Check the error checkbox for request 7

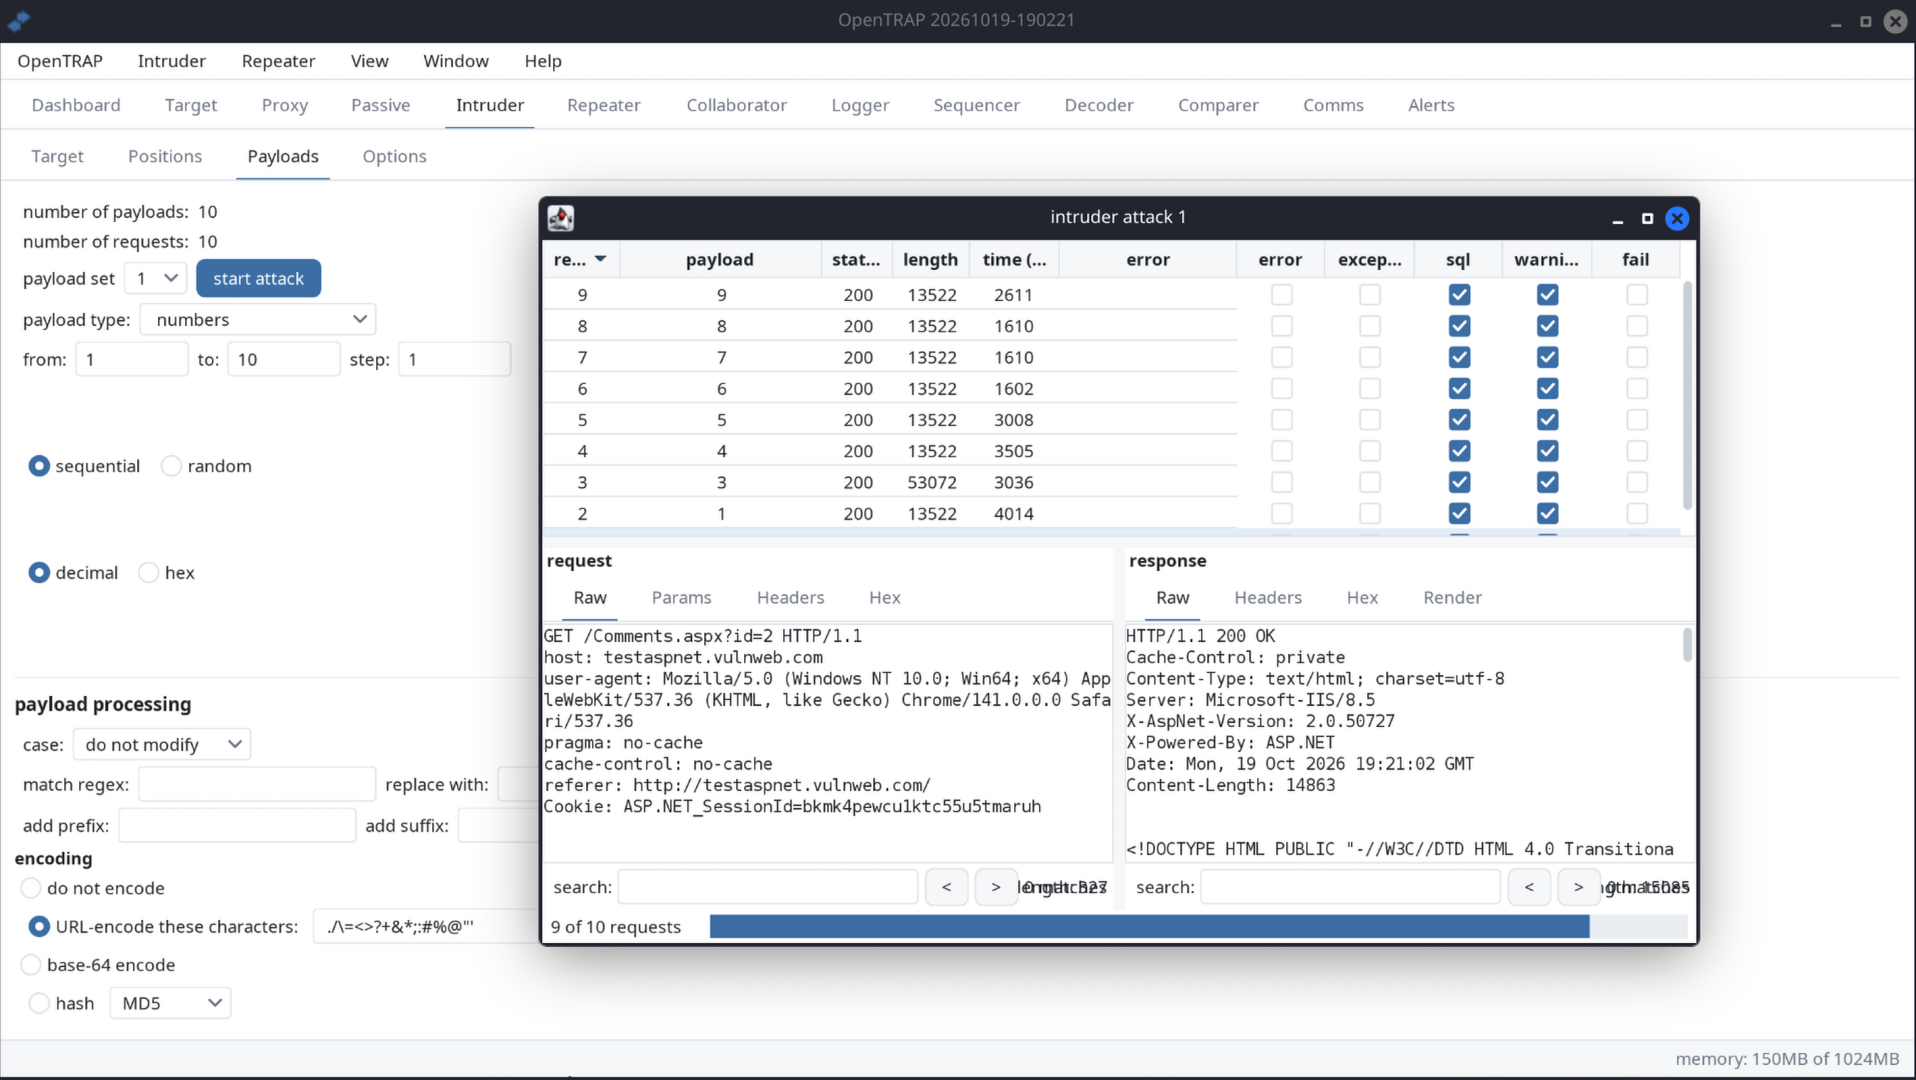click(1281, 357)
